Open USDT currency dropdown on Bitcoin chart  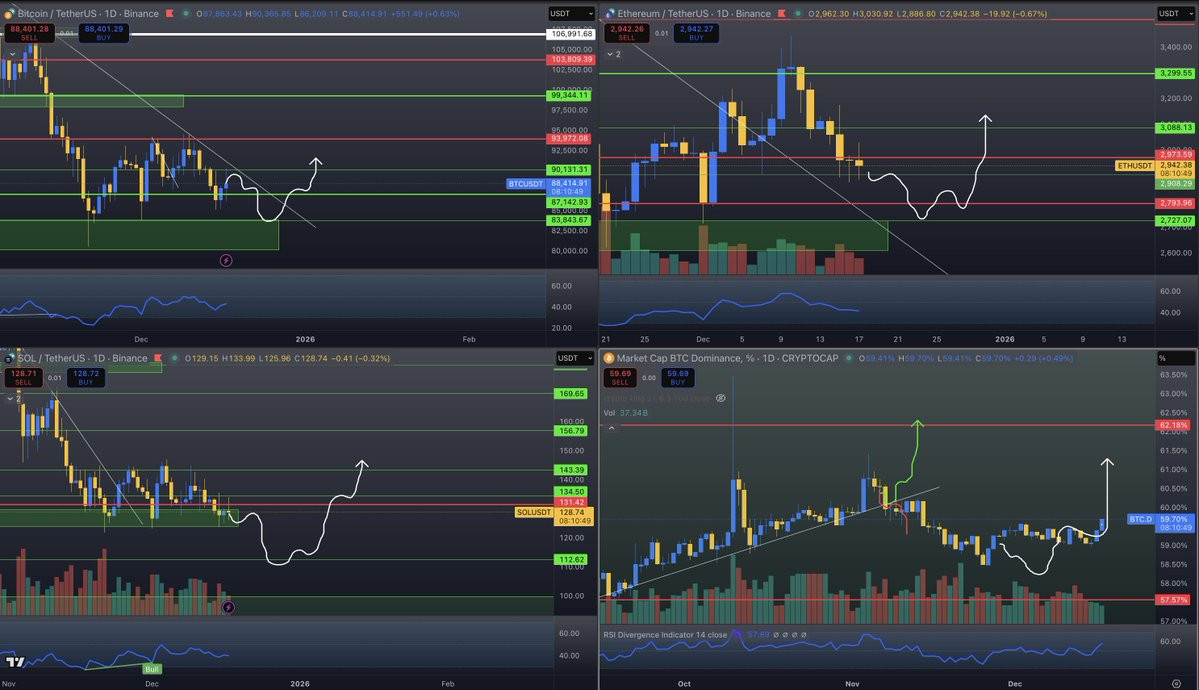pos(571,14)
